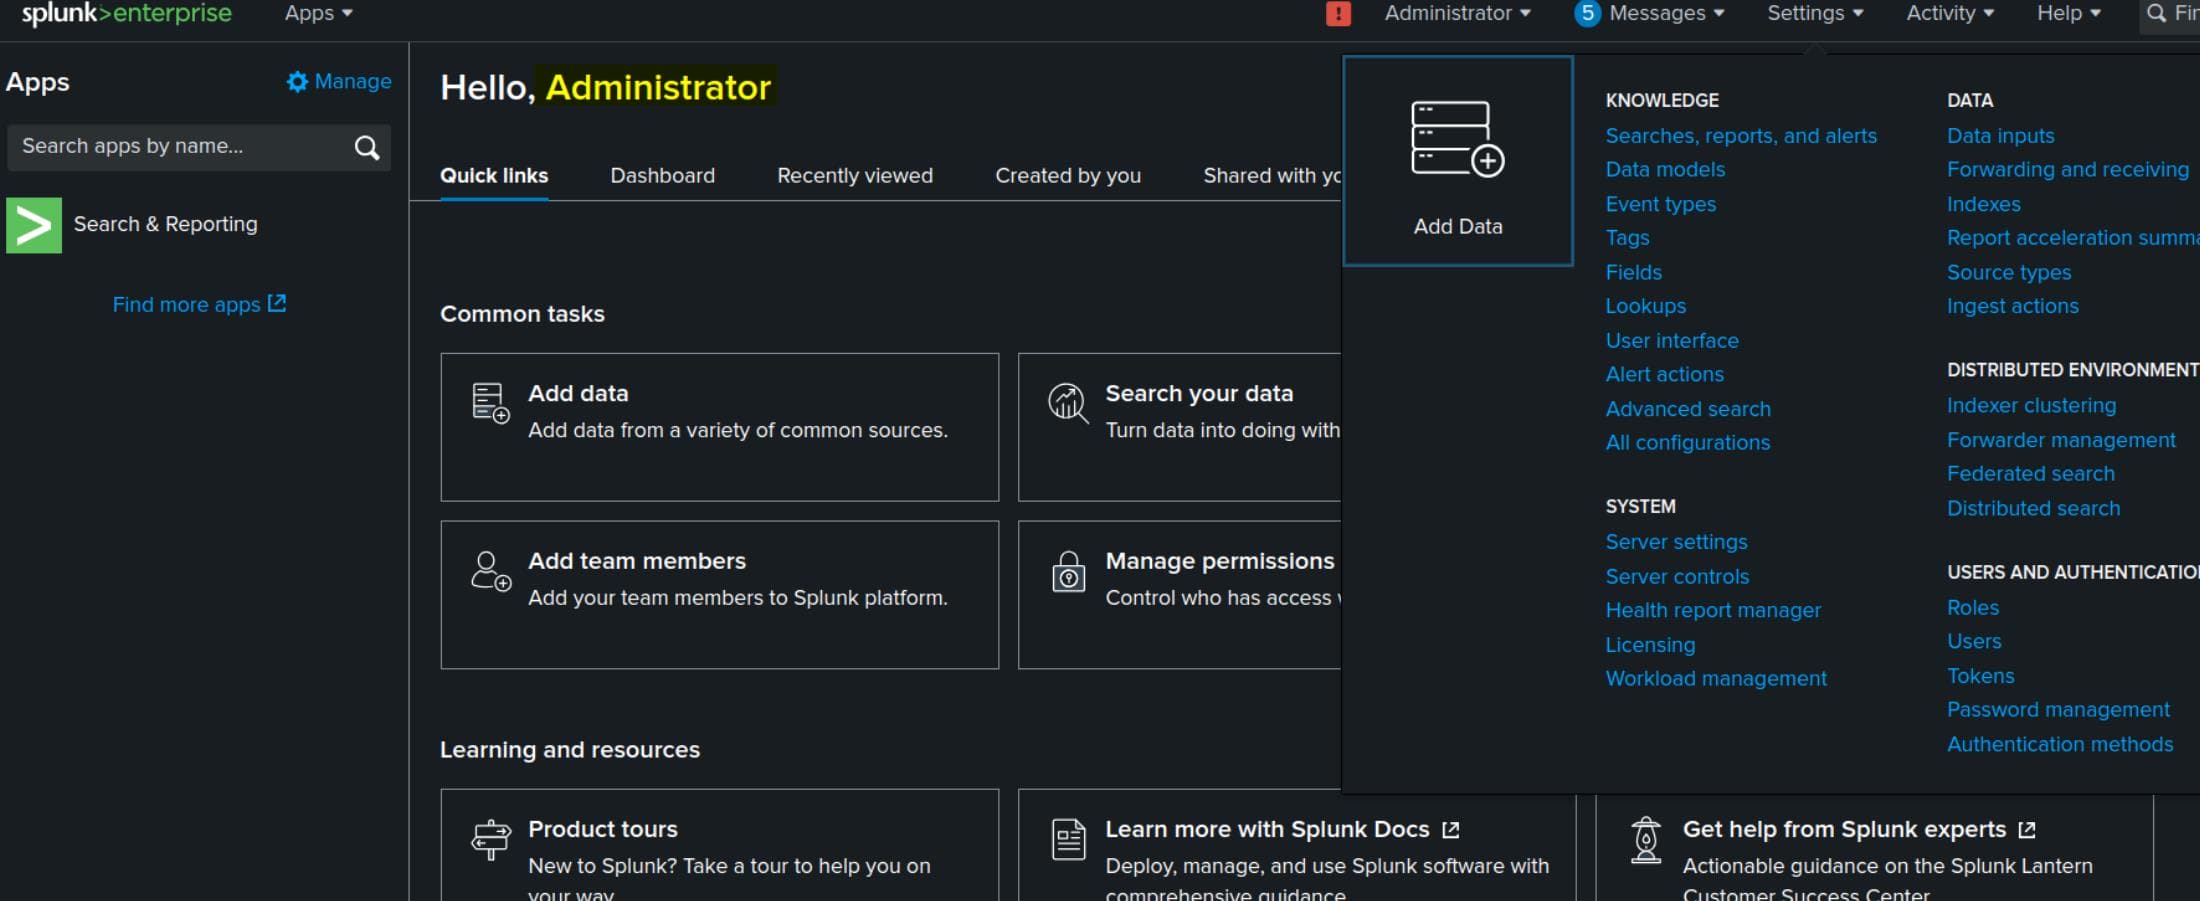The height and width of the screenshot is (901, 2200).
Task: Click the Manage permissions lock icon
Action: pyautogui.click(x=1068, y=571)
